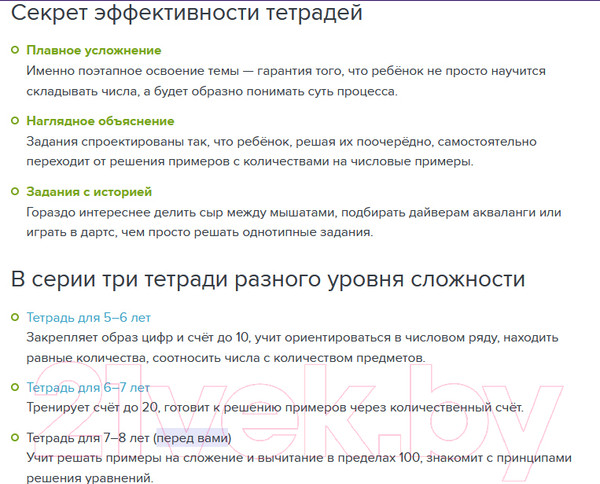Screen dimensions: 600x484
Task: Click heading 'В серии три тетради разного уровня сложности'
Action: (268, 279)
